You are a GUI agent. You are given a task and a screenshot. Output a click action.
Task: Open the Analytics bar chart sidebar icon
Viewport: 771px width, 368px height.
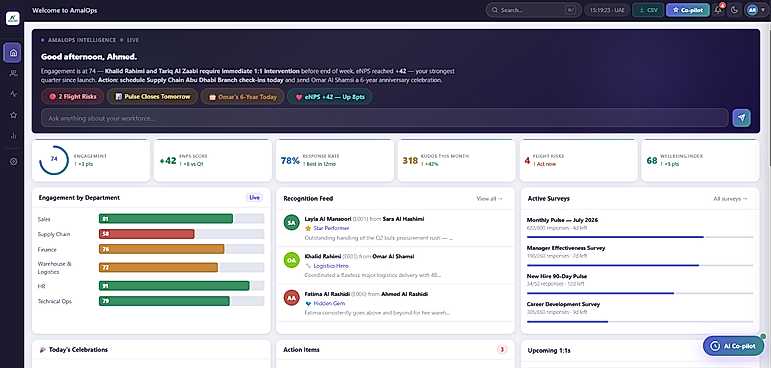(x=13, y=135)
